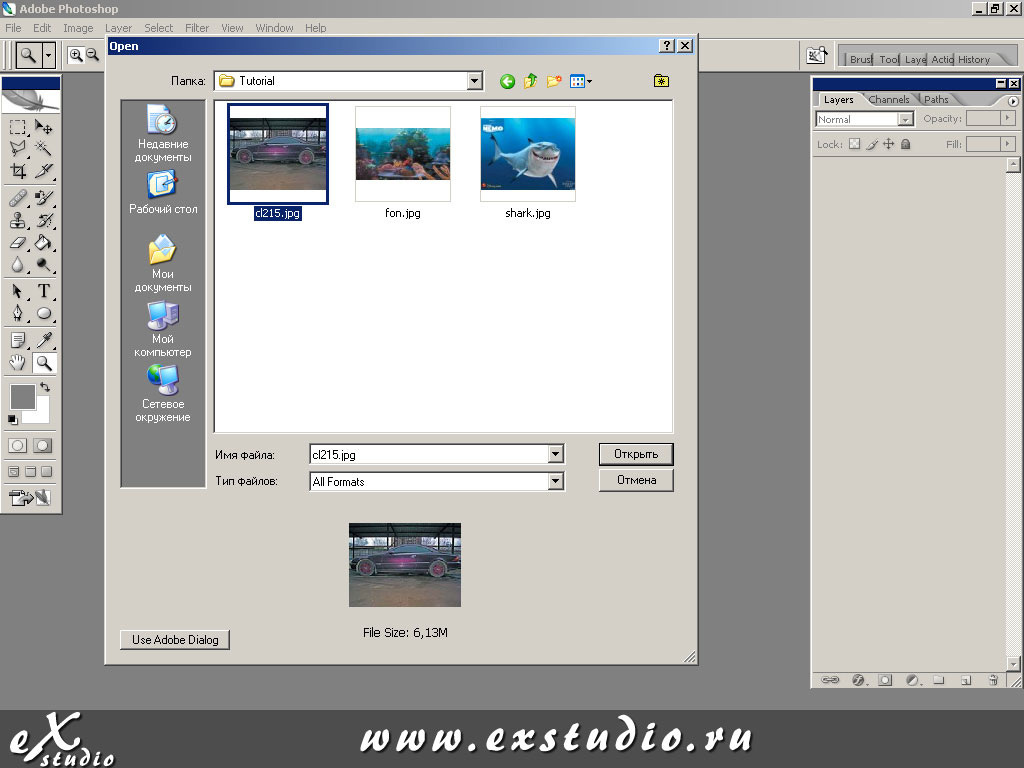Open the File menu

(13, 28)
